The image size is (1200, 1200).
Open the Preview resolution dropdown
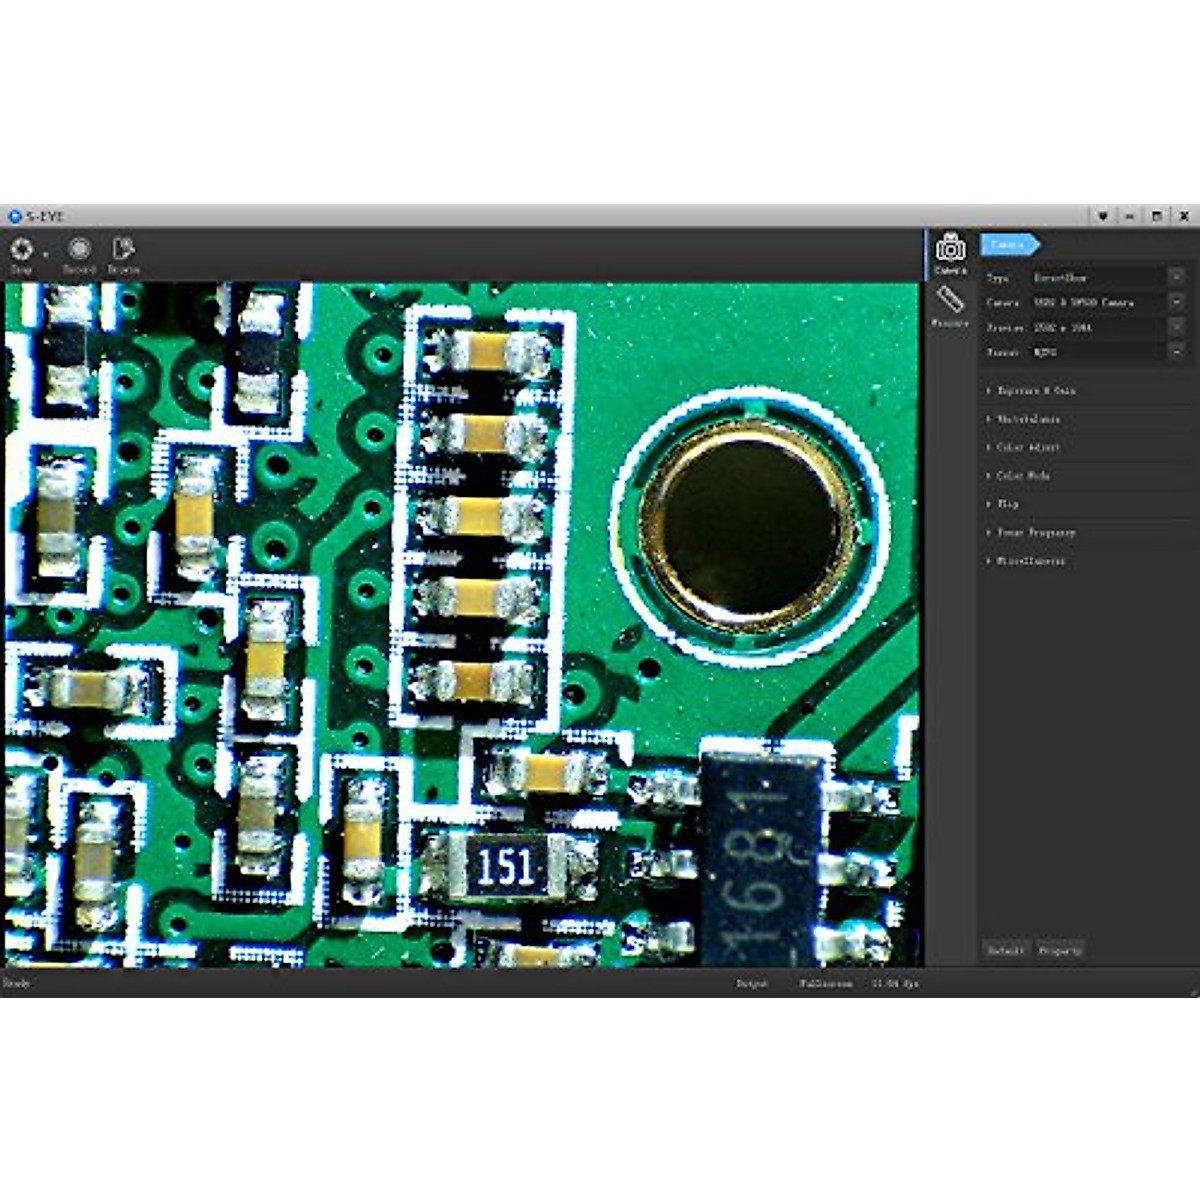pyautogui.click(x=1176, y=327)
